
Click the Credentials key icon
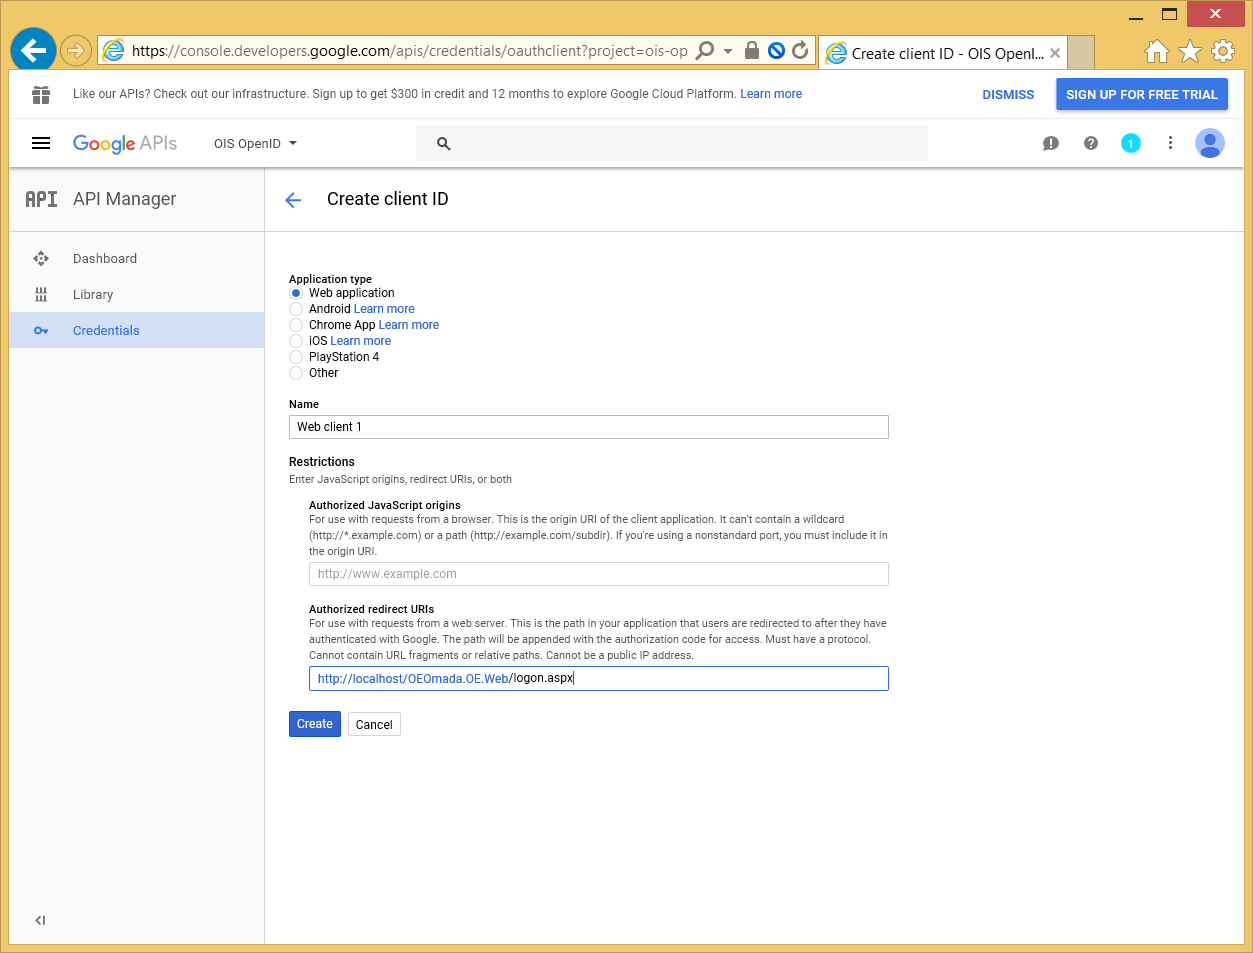(x=41, y=330)
